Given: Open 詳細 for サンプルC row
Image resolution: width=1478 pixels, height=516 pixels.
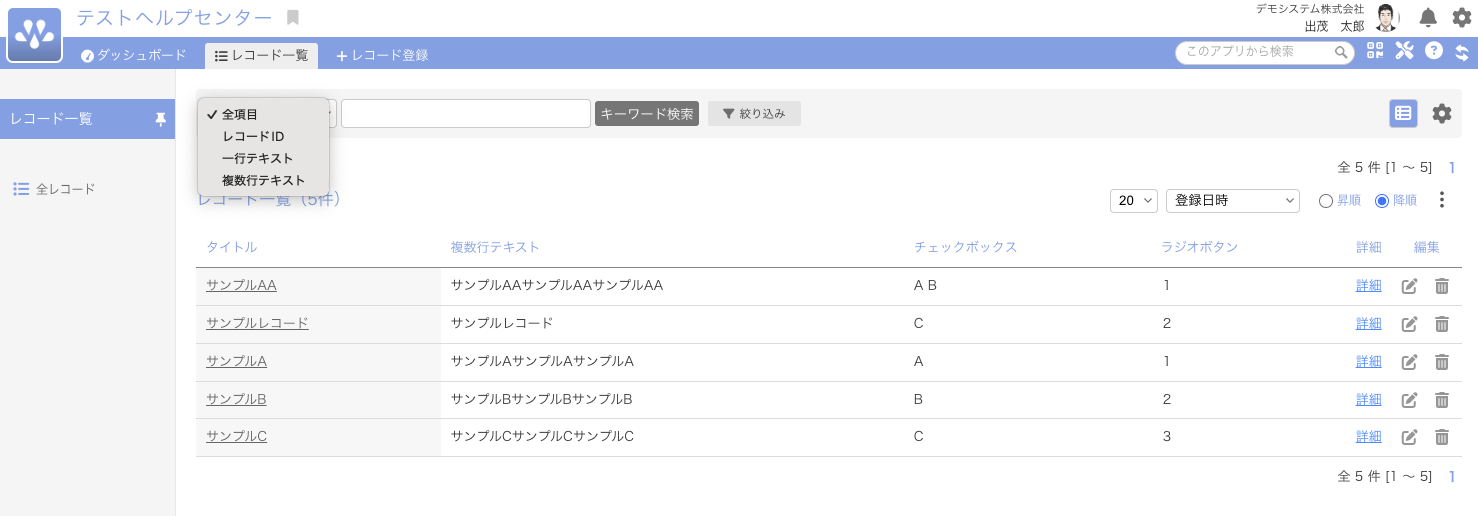Looking at the screenshot, I should (1368, 437).
